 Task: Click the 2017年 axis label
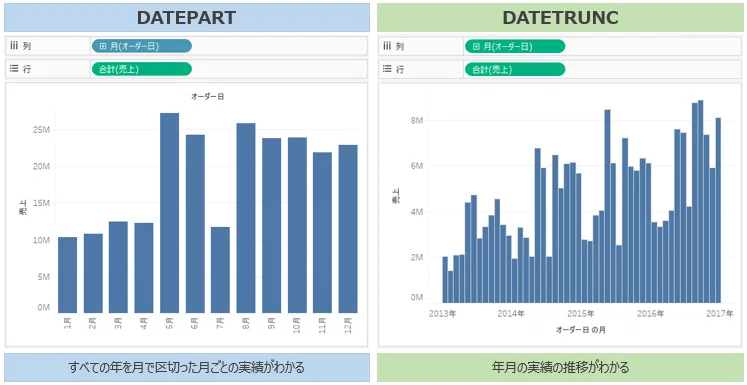pos(720,314)
